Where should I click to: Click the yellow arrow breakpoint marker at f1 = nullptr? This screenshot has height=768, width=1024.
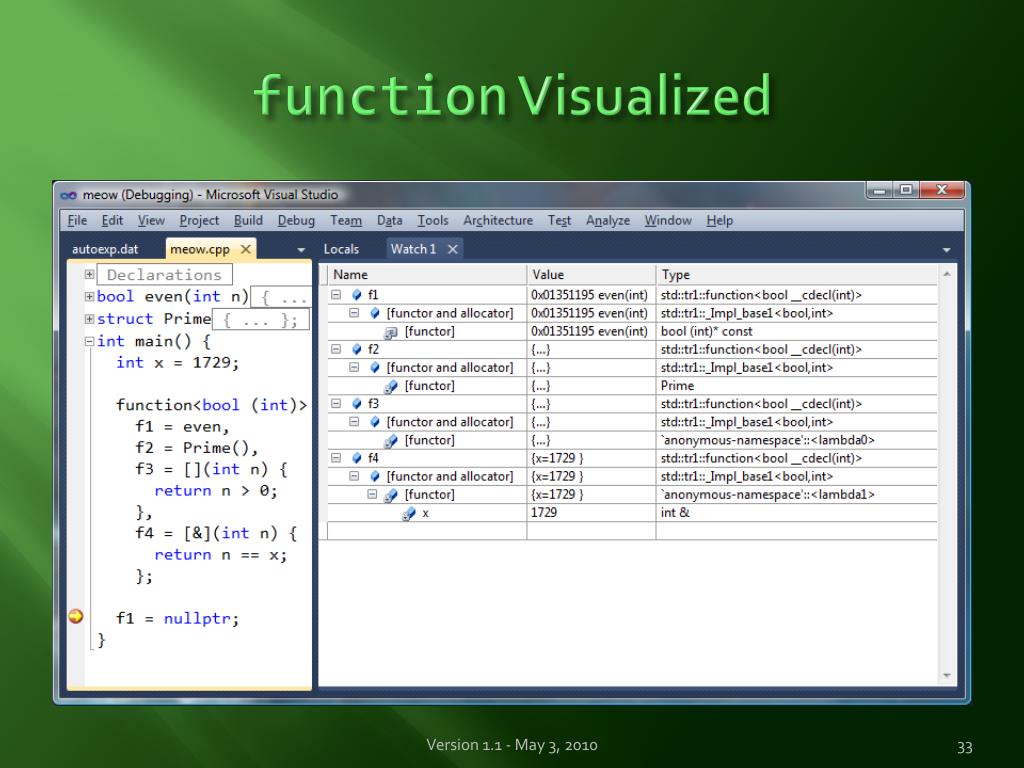tap(76, 616)
